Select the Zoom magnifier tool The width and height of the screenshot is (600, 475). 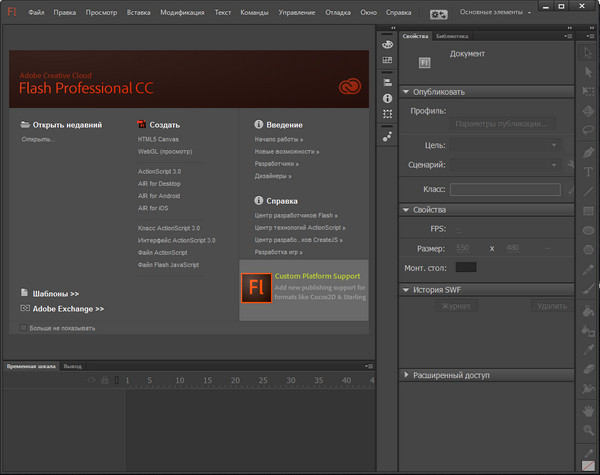588,431
